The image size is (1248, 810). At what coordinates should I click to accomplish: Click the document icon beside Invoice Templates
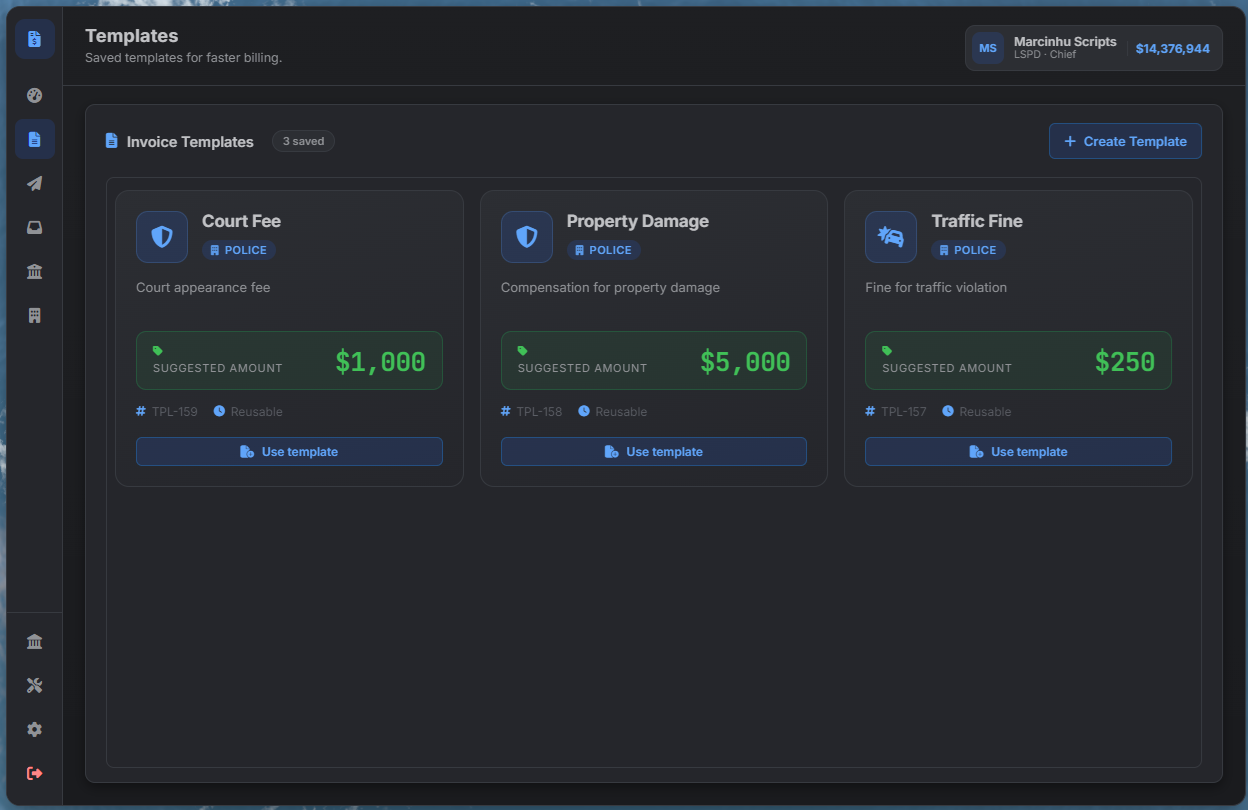[112, 141]
